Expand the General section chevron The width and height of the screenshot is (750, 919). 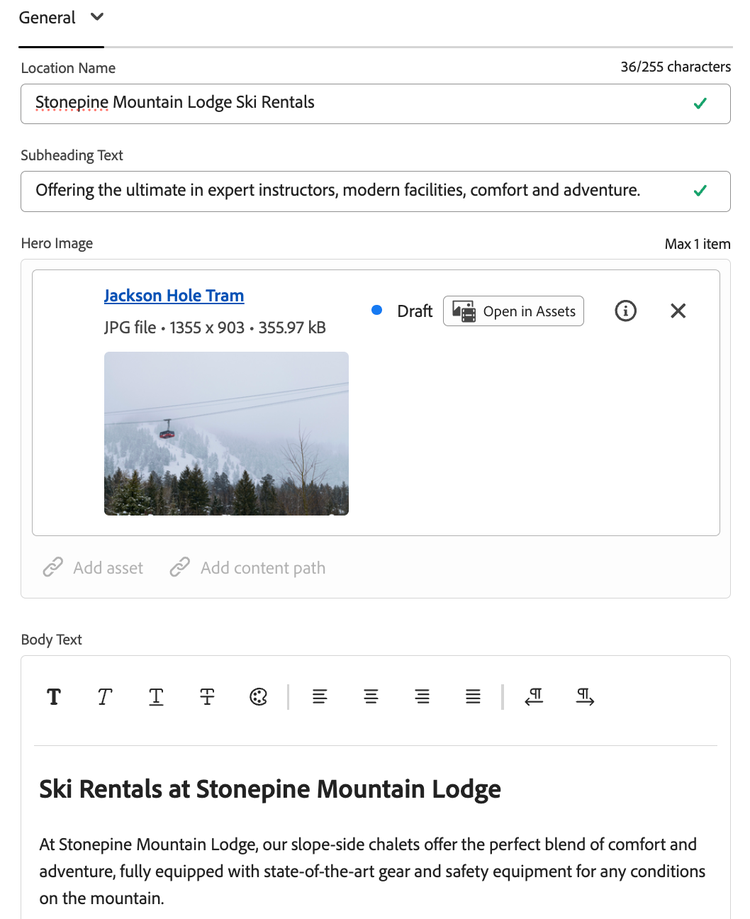point(97,17)
